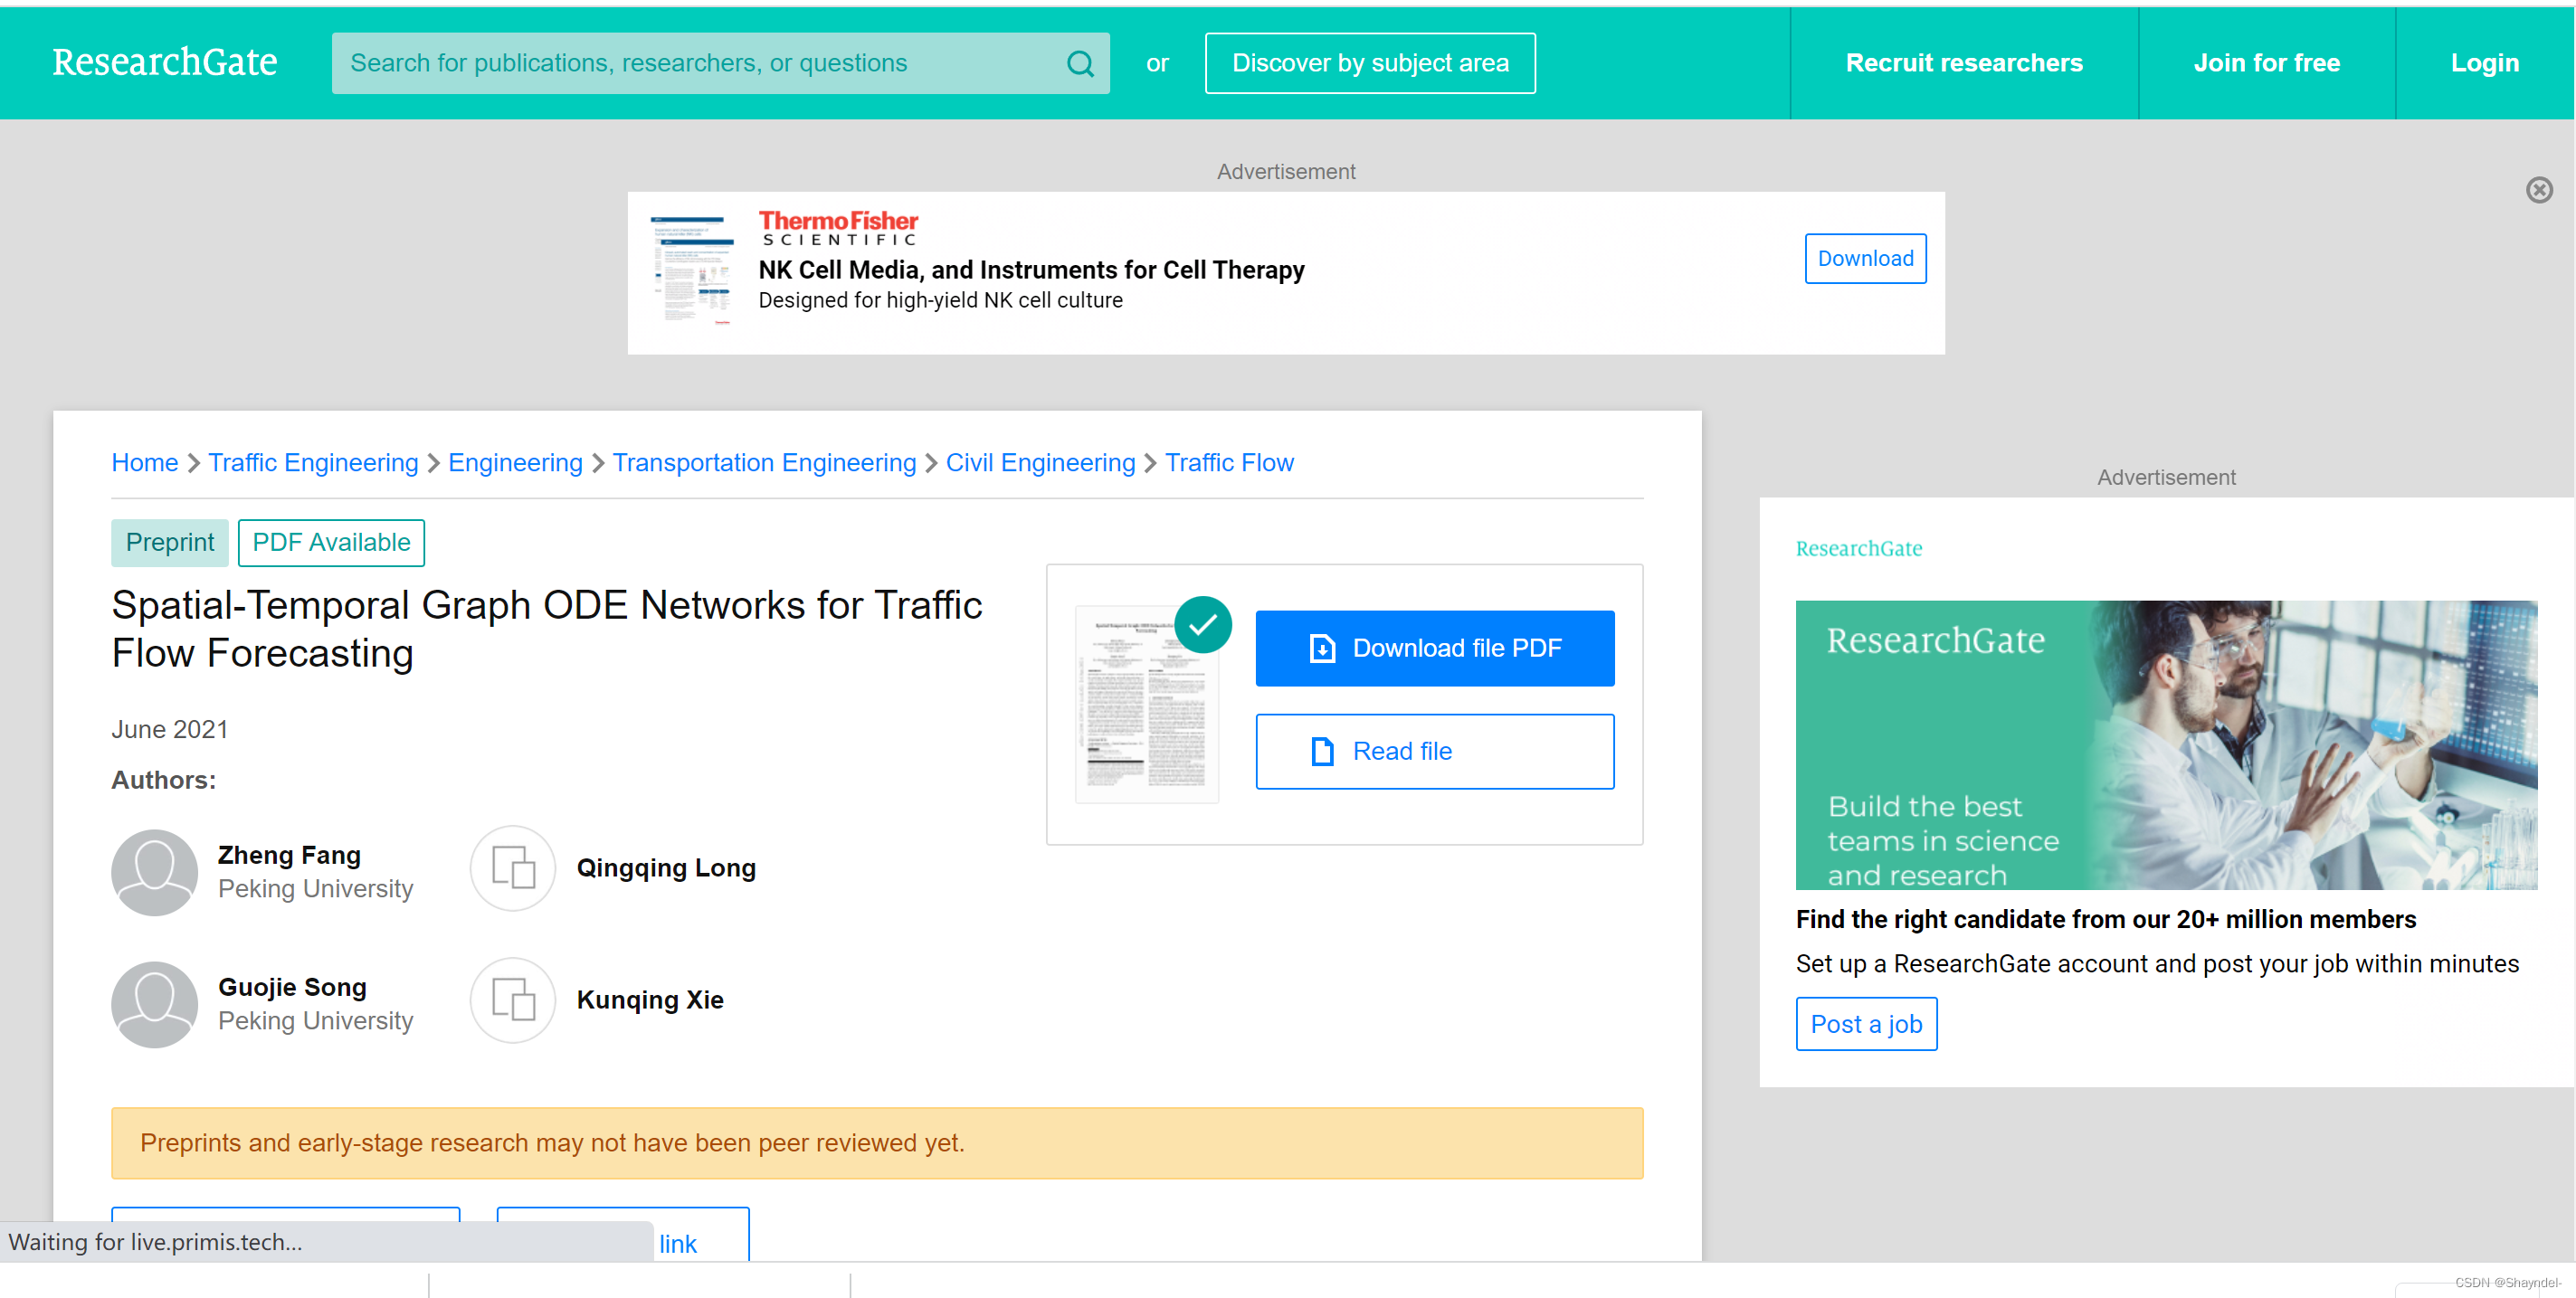Click Qingqing Long's placeholder author icon
This screenshot has height=1298, width=2576.
click(x=513, y=867)
